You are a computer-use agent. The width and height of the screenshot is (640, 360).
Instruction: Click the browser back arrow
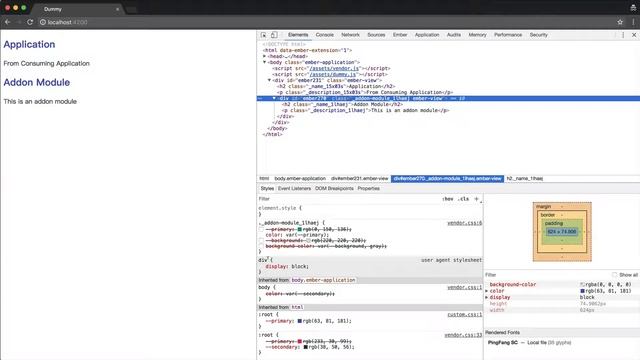coord(7,22)
